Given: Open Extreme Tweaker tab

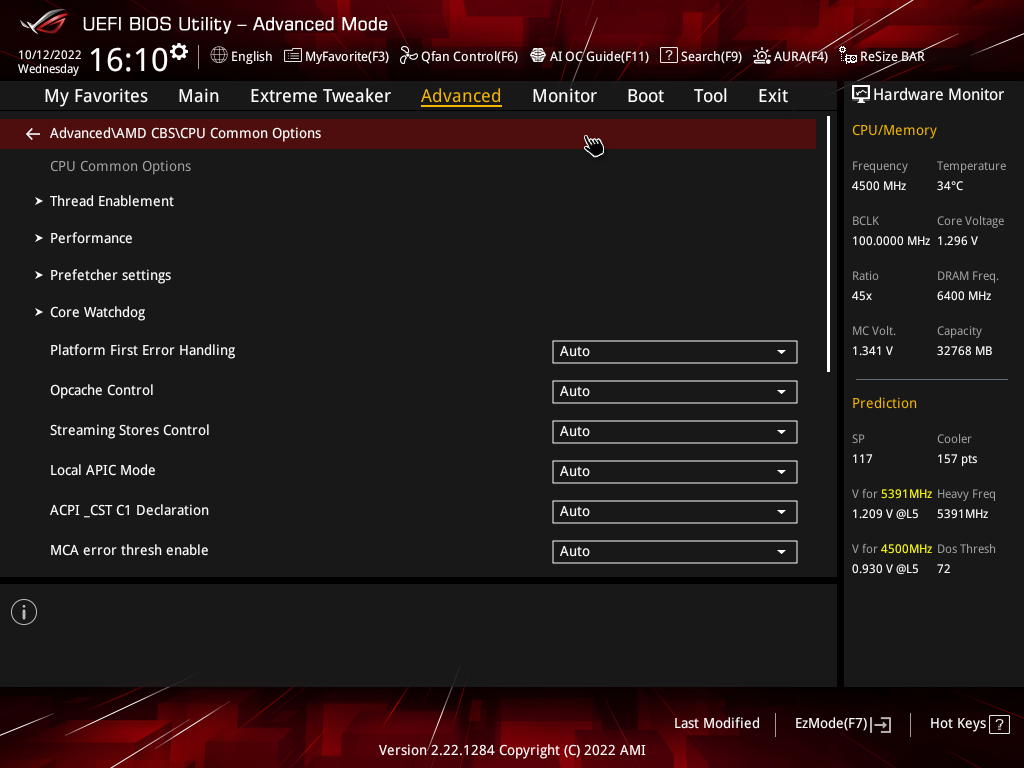Looking at the screenshot, I should [320, 96].
